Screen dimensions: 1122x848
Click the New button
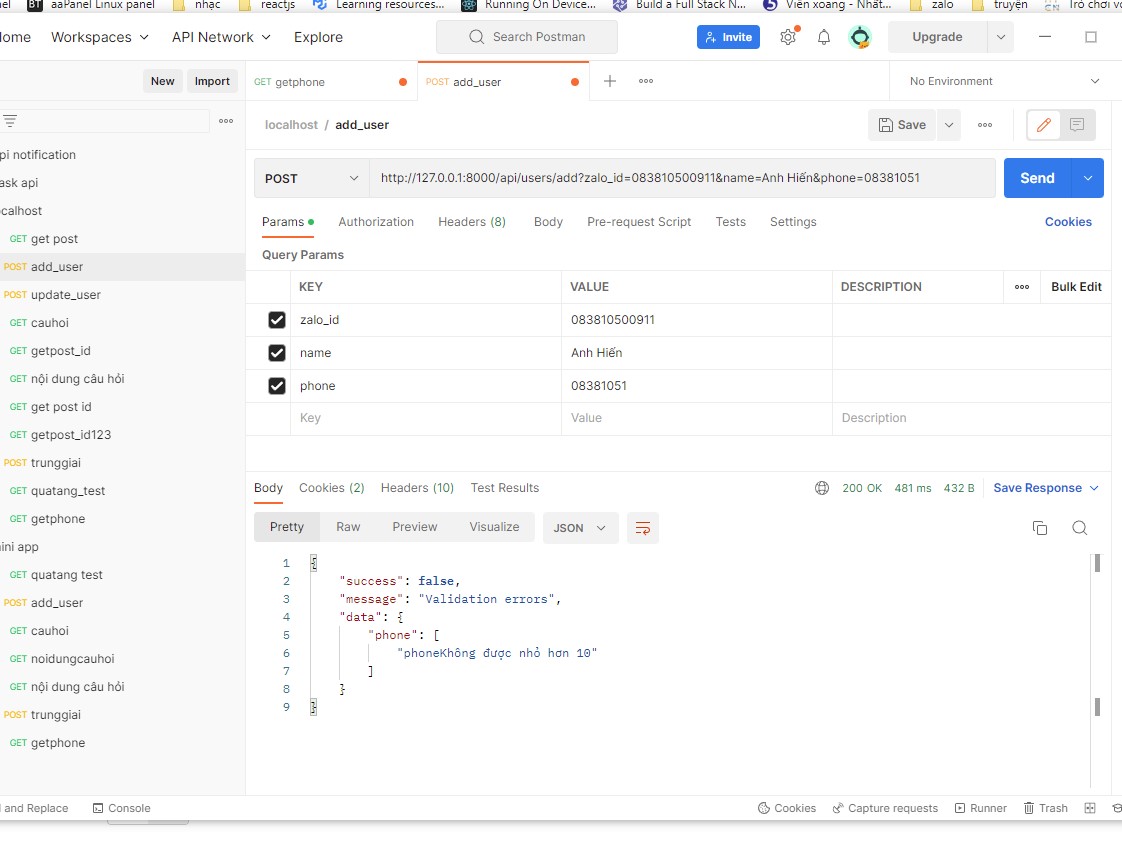click(162, 81)
